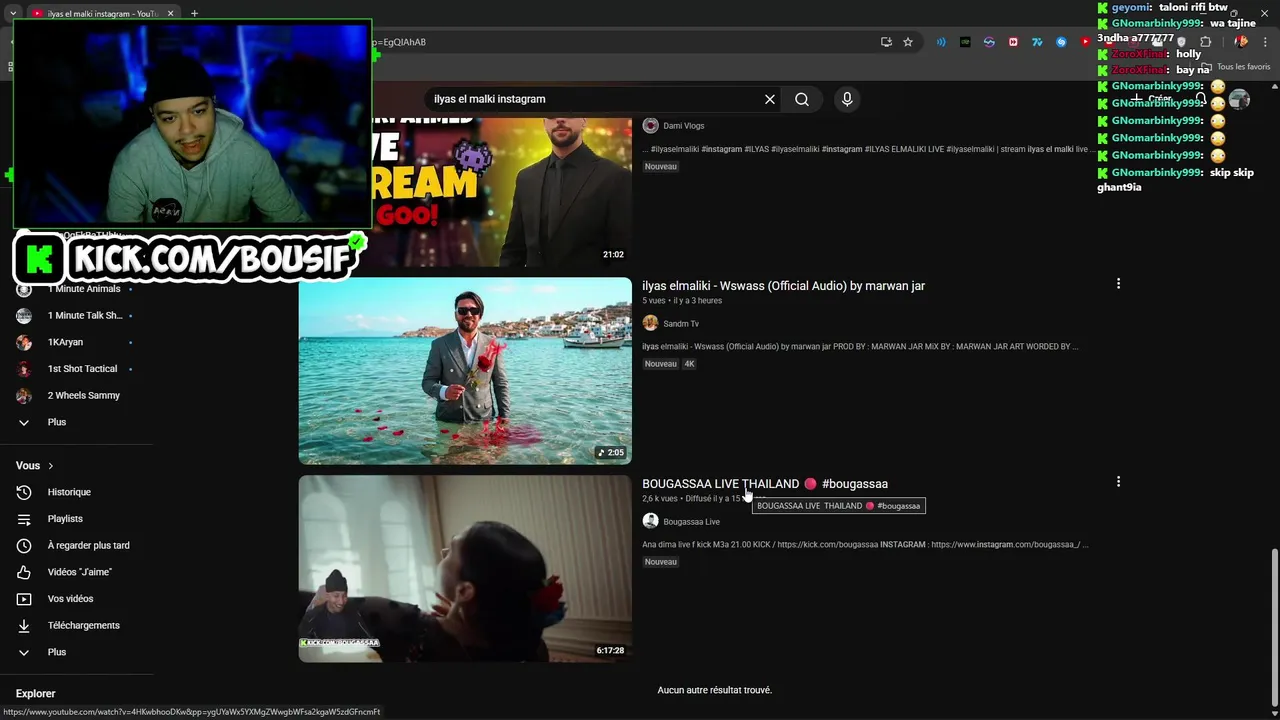Image resolution: width=1280 pixels, height=720 pixels.
Task: Start voice search with the microphone icon
Action: (x=847, y=99)
